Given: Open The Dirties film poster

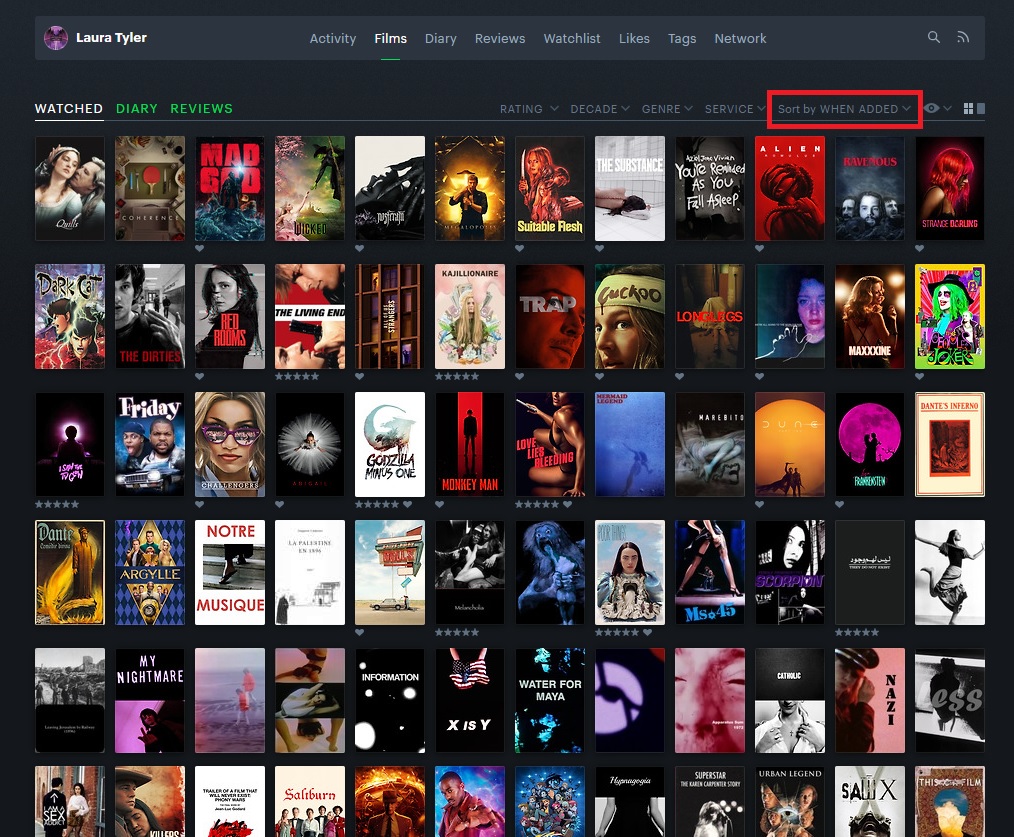Looking at the screenshot, I should point(150,316).
